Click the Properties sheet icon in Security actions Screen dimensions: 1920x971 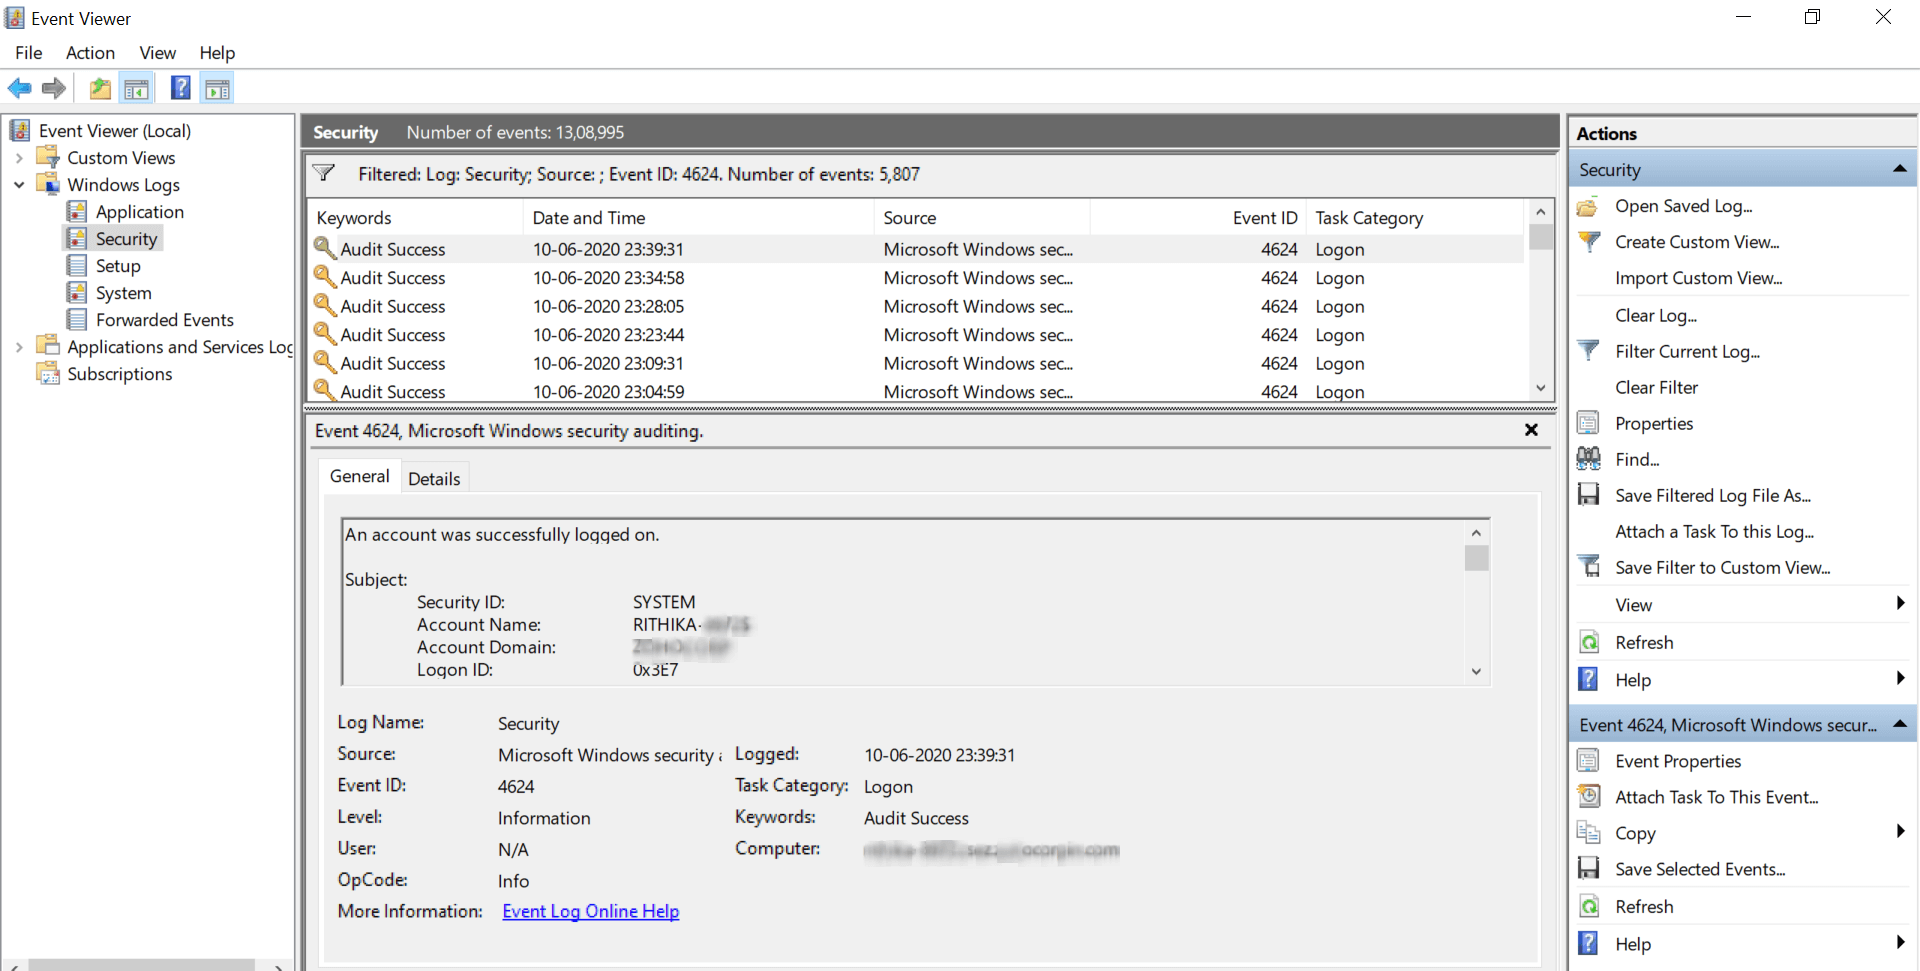click(1588, 423)
